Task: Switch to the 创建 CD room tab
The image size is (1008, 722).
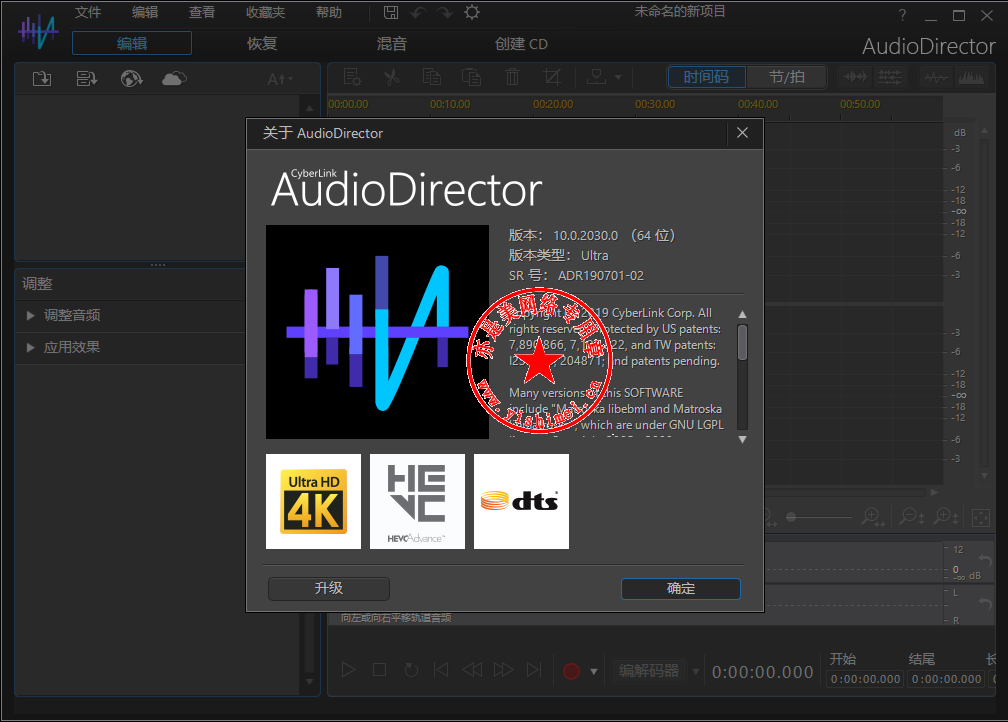Action: (521, 44)
